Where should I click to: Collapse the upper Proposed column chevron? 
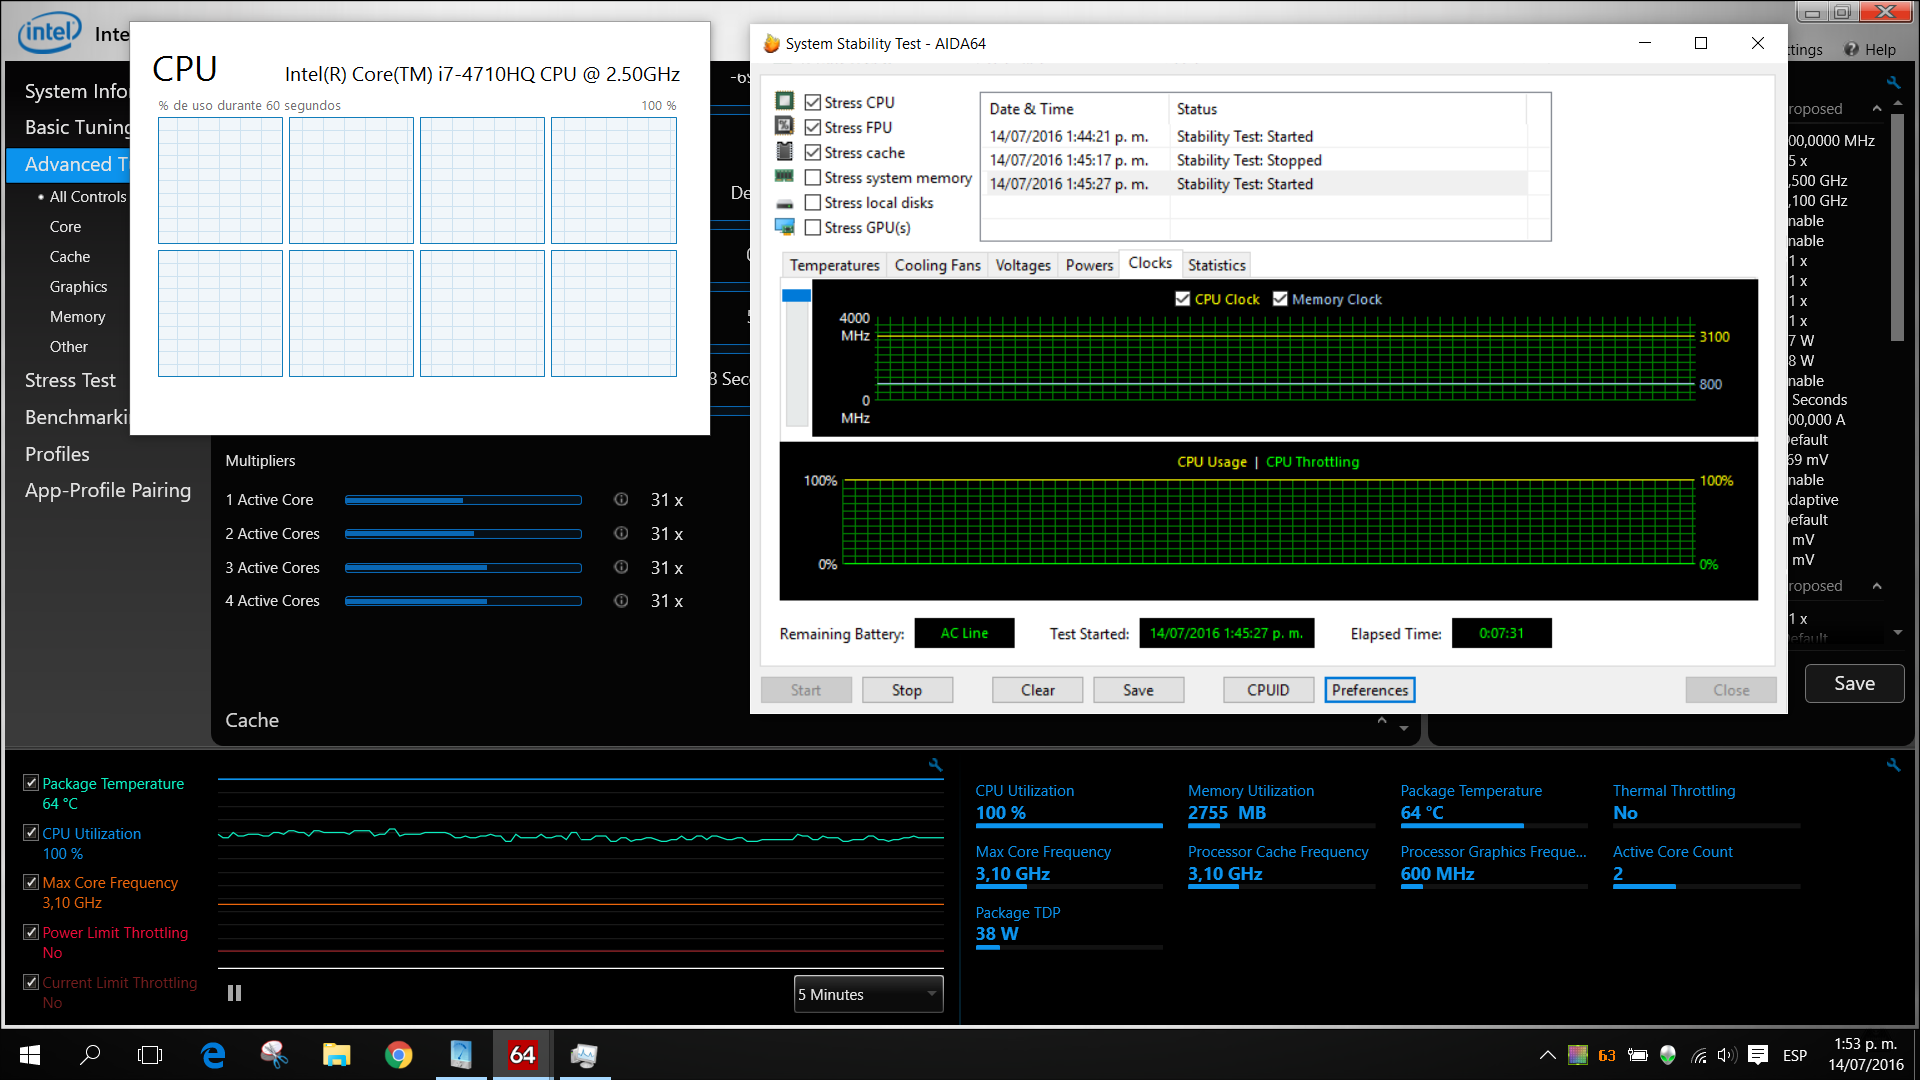coord(1877,108)
